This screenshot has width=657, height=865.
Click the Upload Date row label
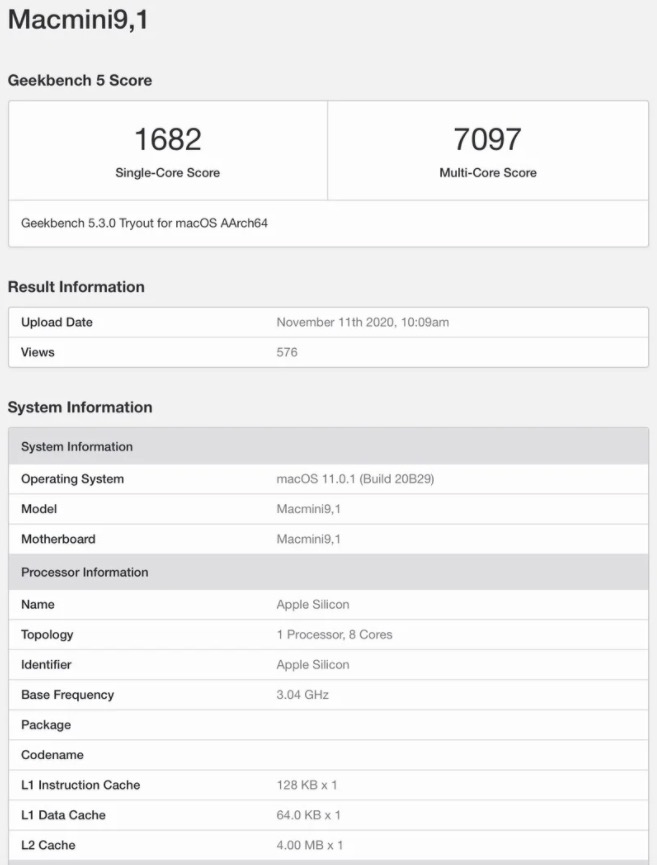[x=57, y=322]
